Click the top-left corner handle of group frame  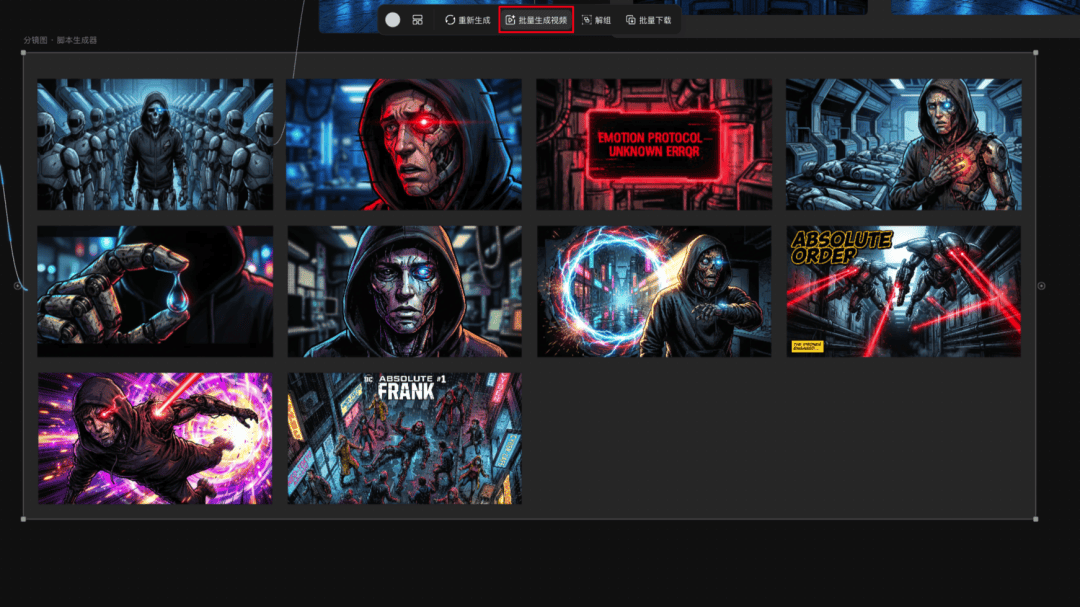(23, 52)
